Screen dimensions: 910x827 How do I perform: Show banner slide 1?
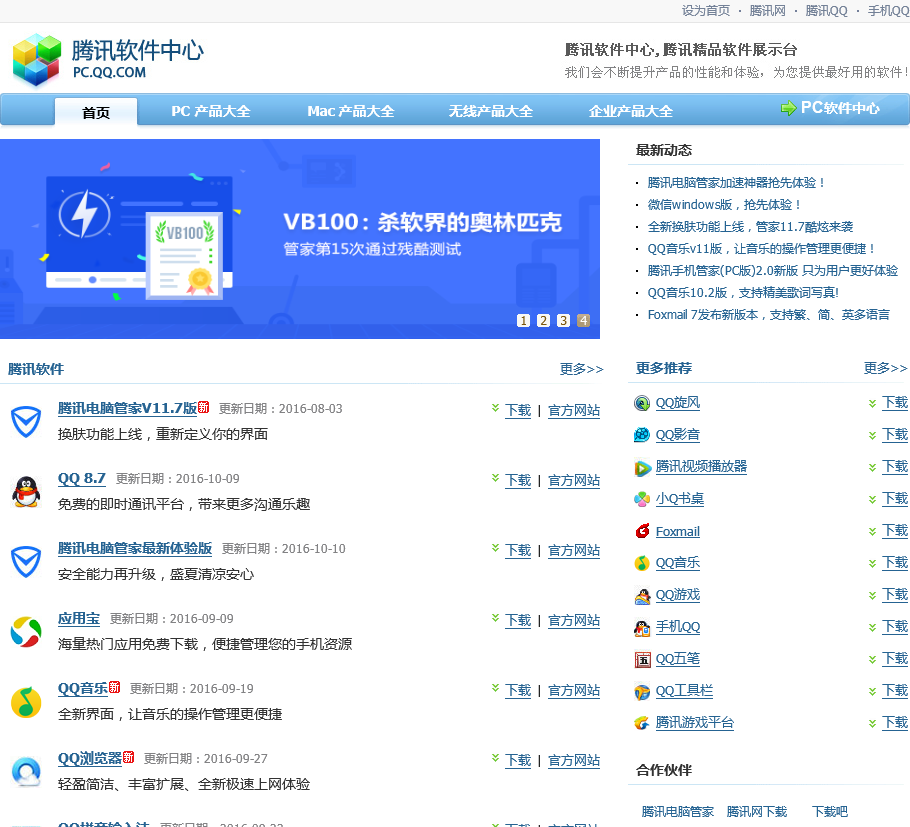[x=523, y=320]
